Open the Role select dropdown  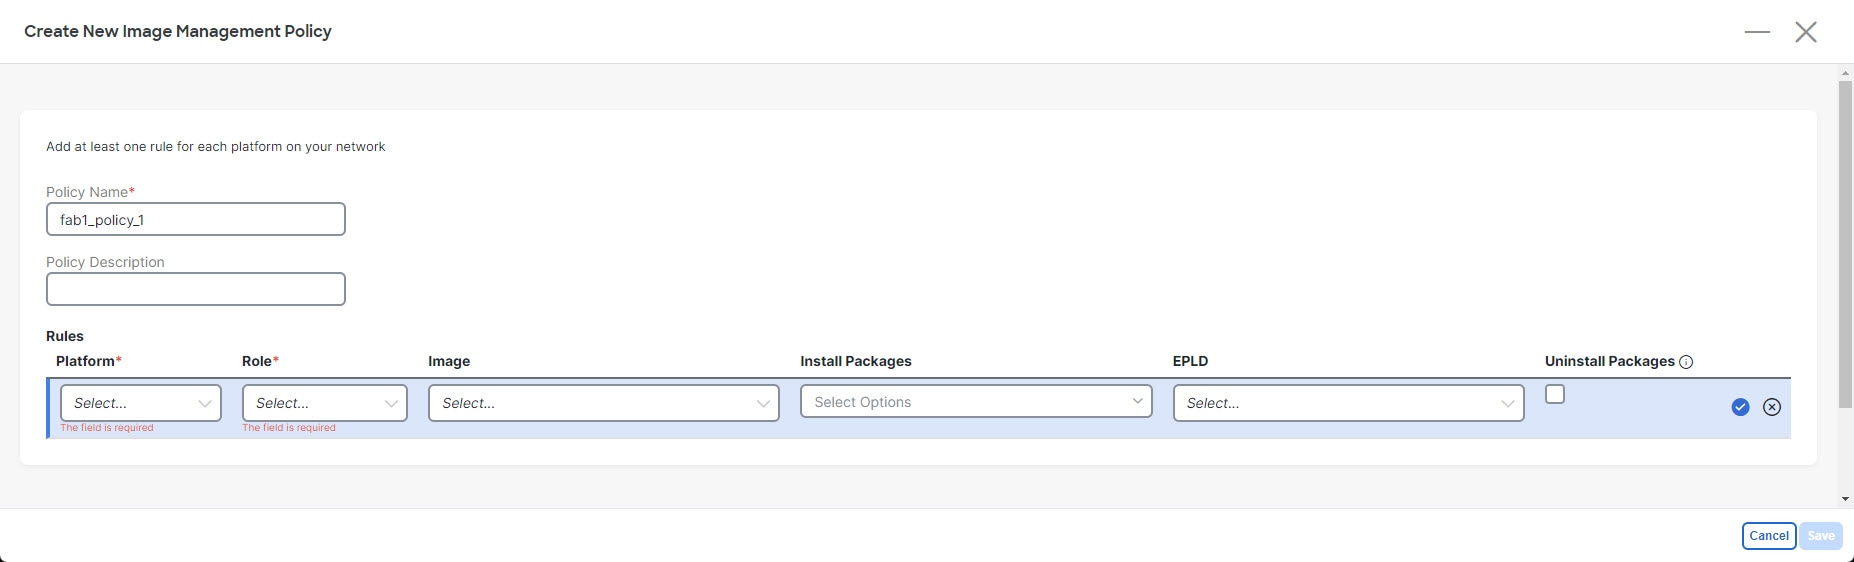pos(325,403)
